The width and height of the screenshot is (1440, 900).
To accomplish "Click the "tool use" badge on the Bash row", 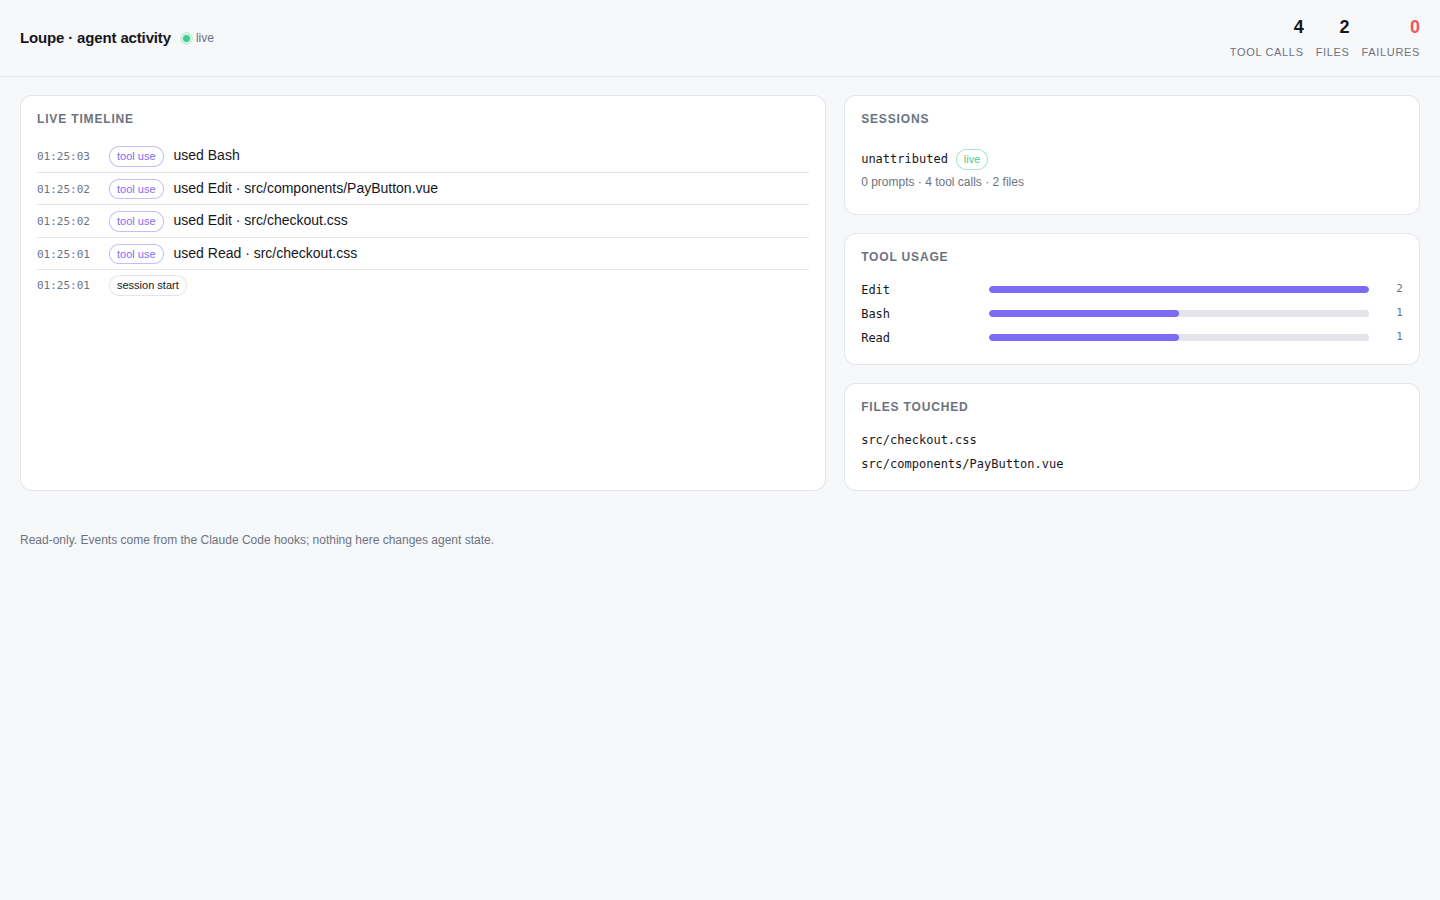I will pos(136,156).
